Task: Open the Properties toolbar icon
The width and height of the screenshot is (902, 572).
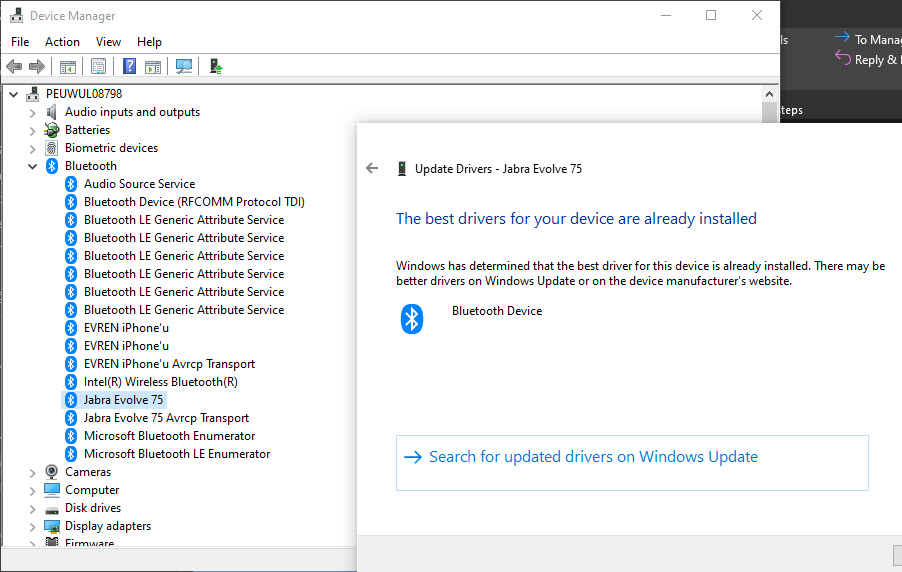Action: point(98,67)
